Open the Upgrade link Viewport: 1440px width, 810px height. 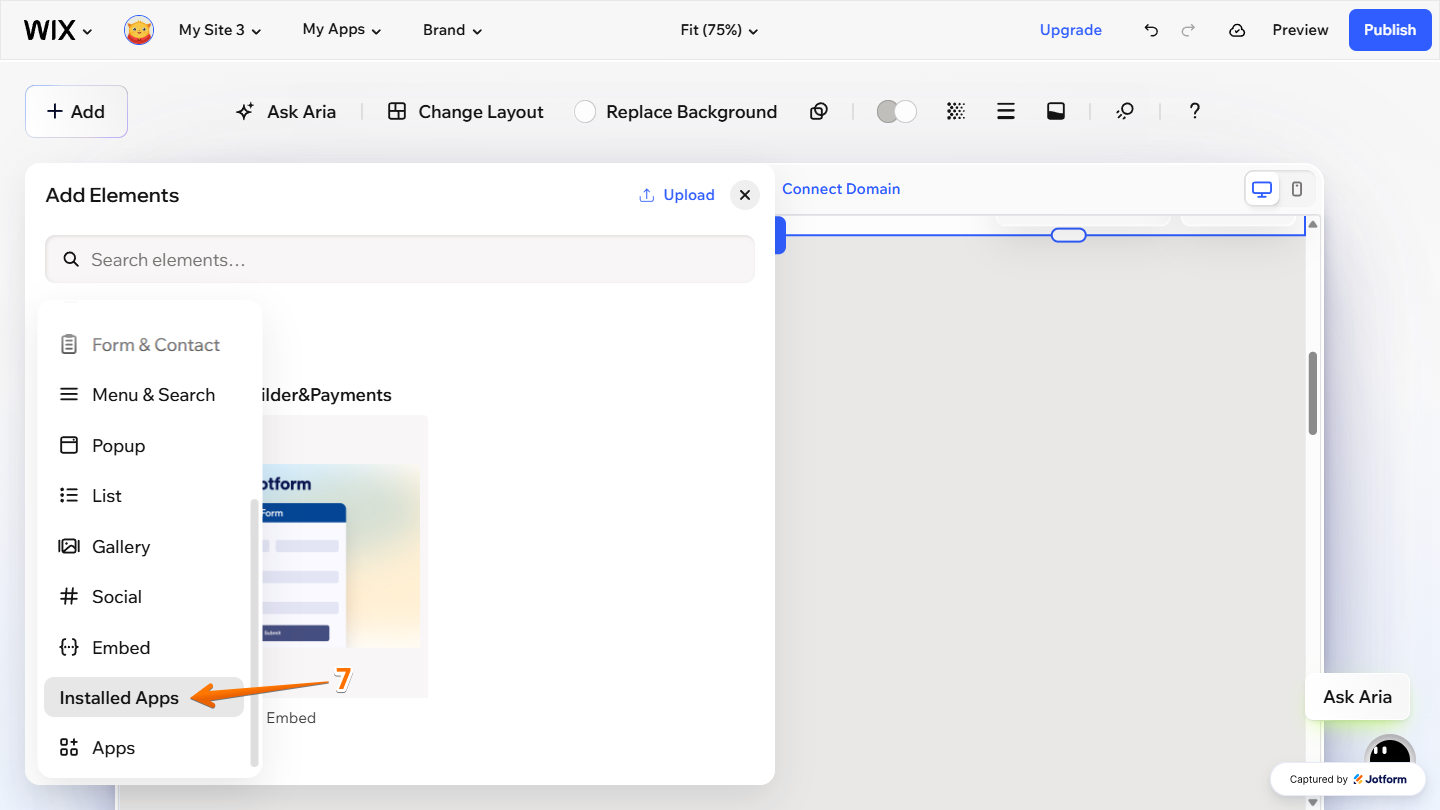pos(1071,30)
